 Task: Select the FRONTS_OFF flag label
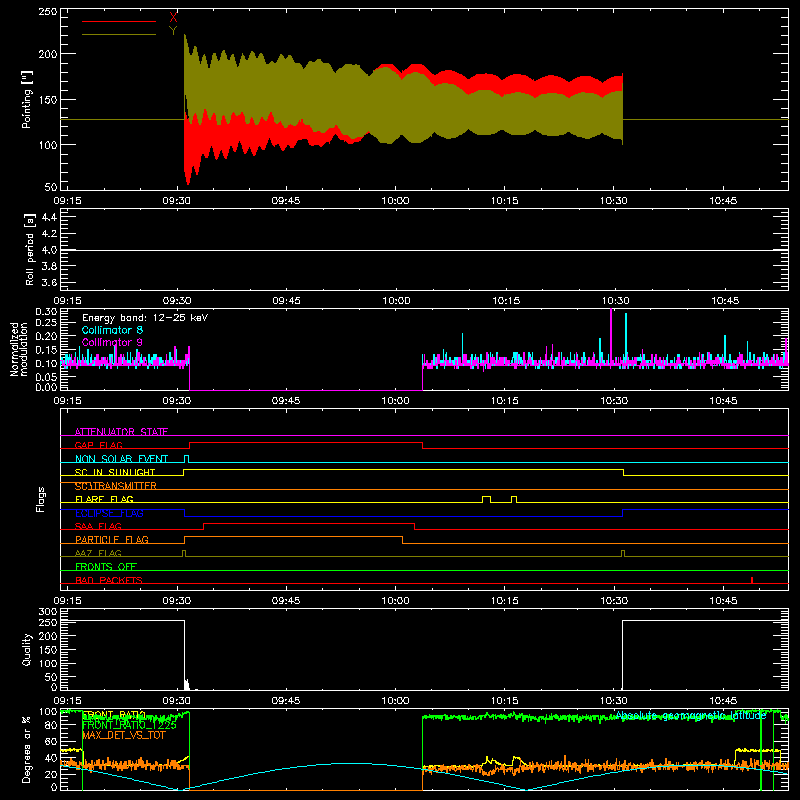tap(106, 566)
